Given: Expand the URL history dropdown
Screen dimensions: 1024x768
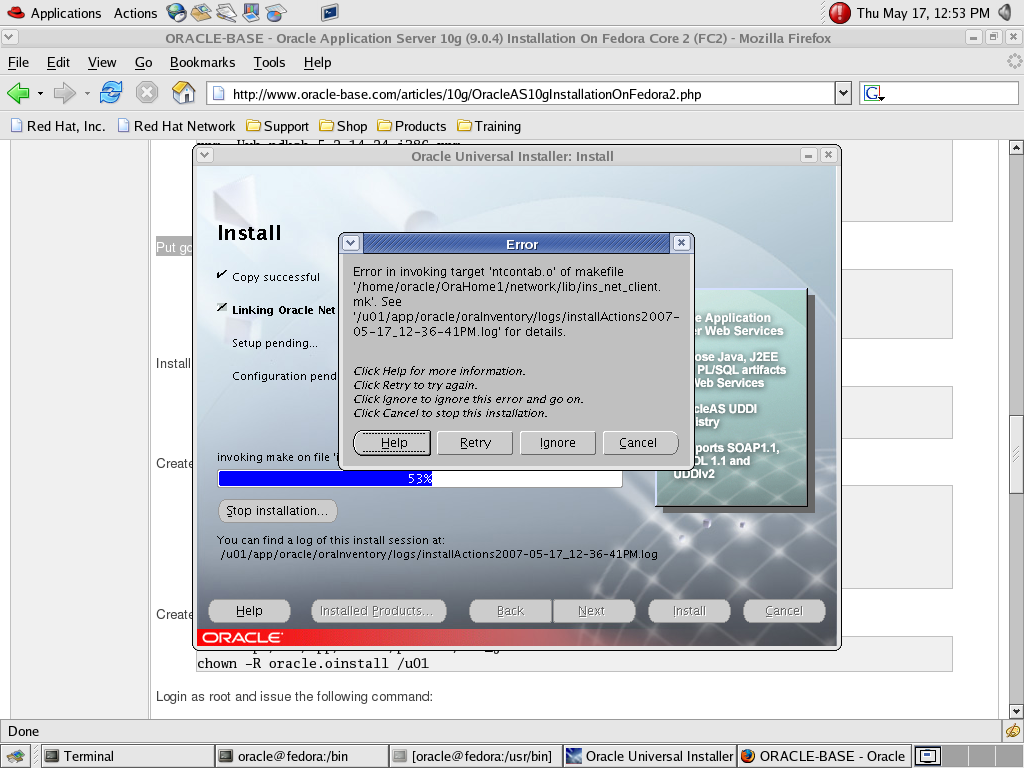Looking at the screenshot, I should click(842, 94).
